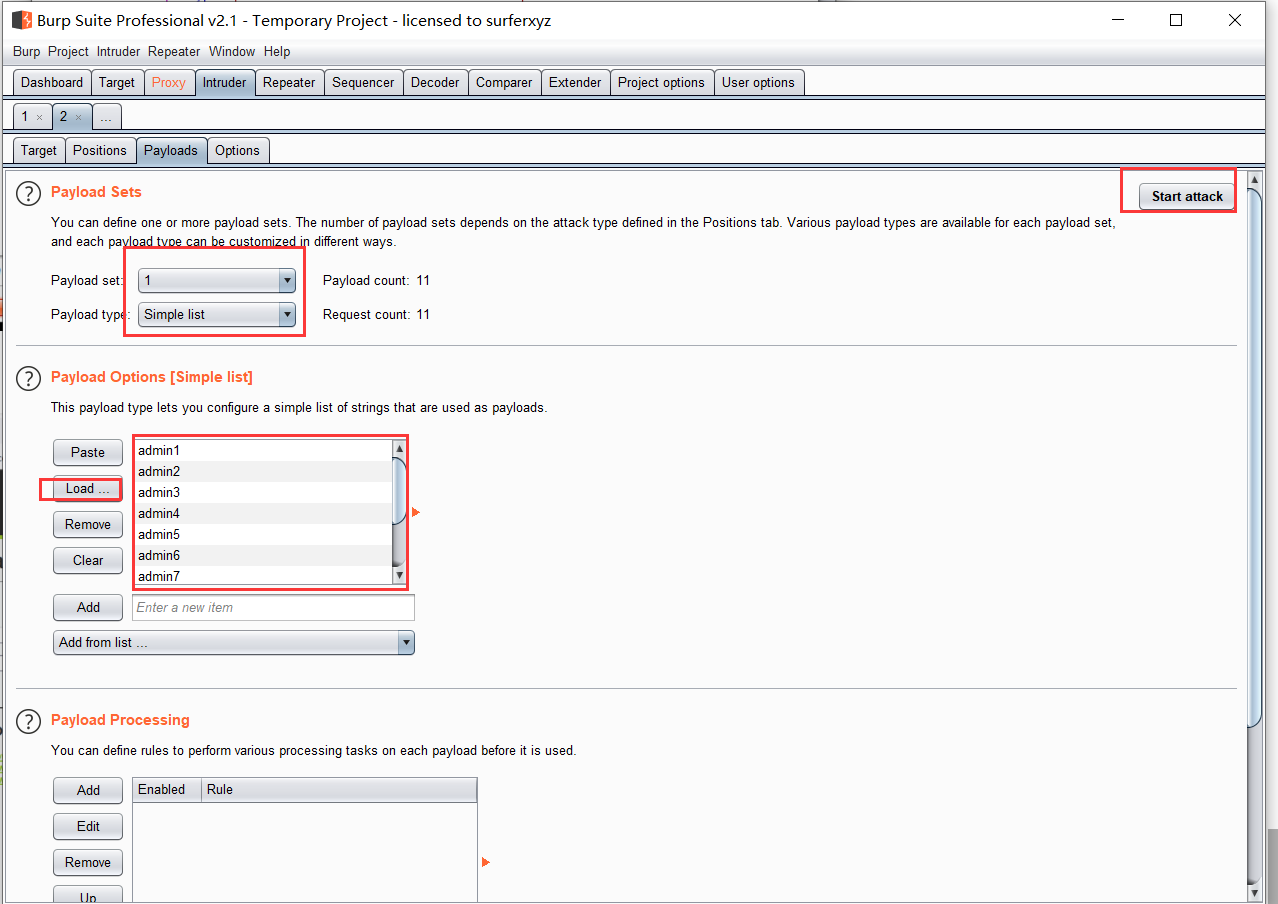Click Remove in Payload Processing

[x=88, y=863]
